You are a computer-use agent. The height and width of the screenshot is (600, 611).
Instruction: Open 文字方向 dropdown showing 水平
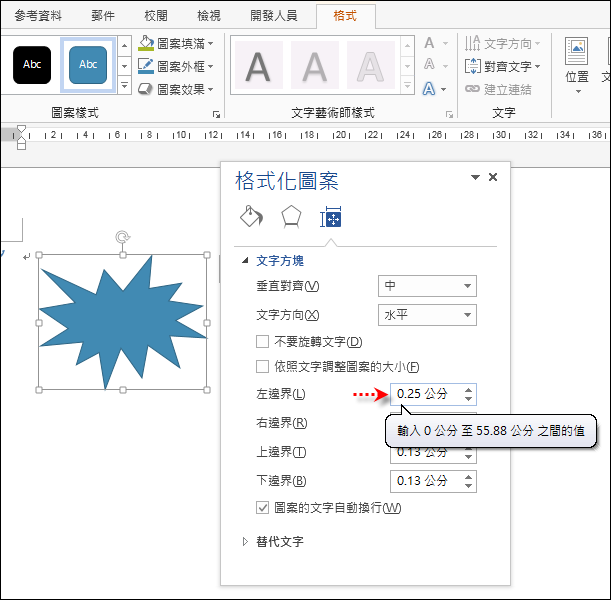pos(427,315)
